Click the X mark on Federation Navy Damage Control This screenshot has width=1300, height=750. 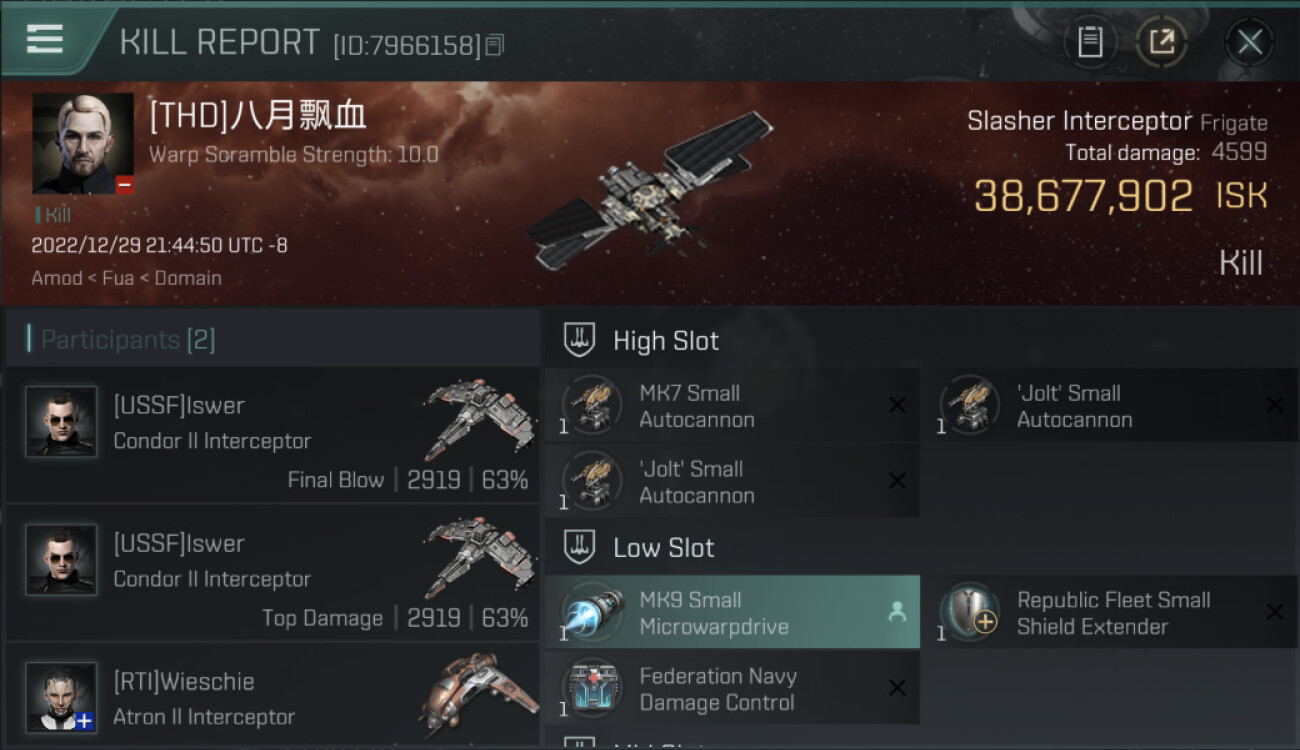tap(897, 688)
